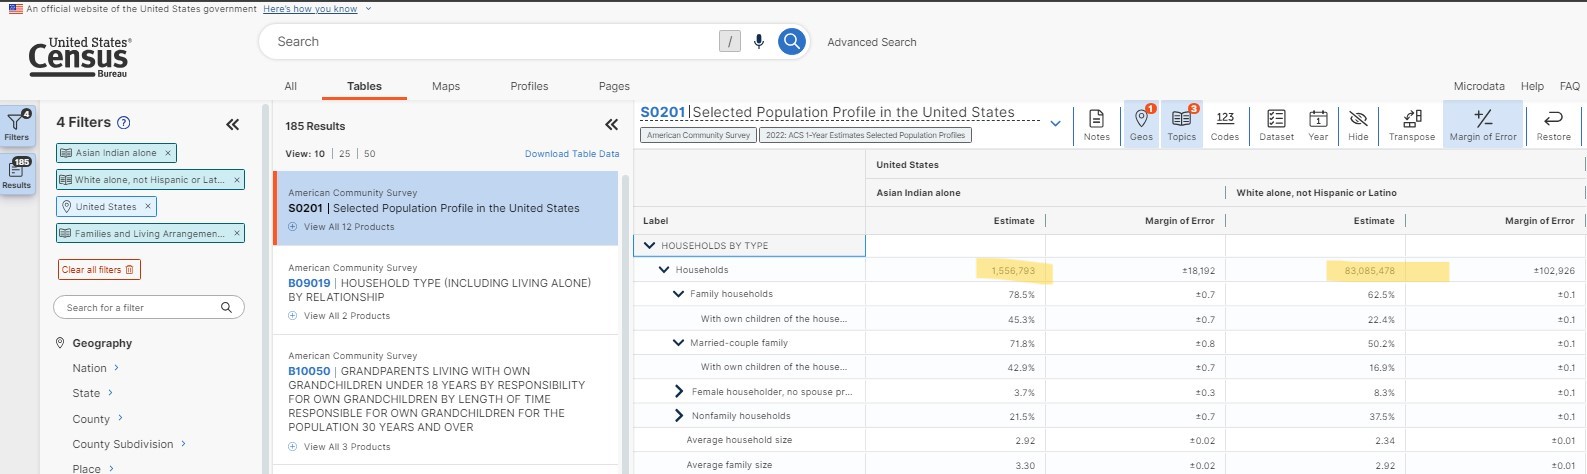This screenshot has height=474, width=1587.
Task: Open table title dropdown arrow
Action: [x=1055, y=124]
